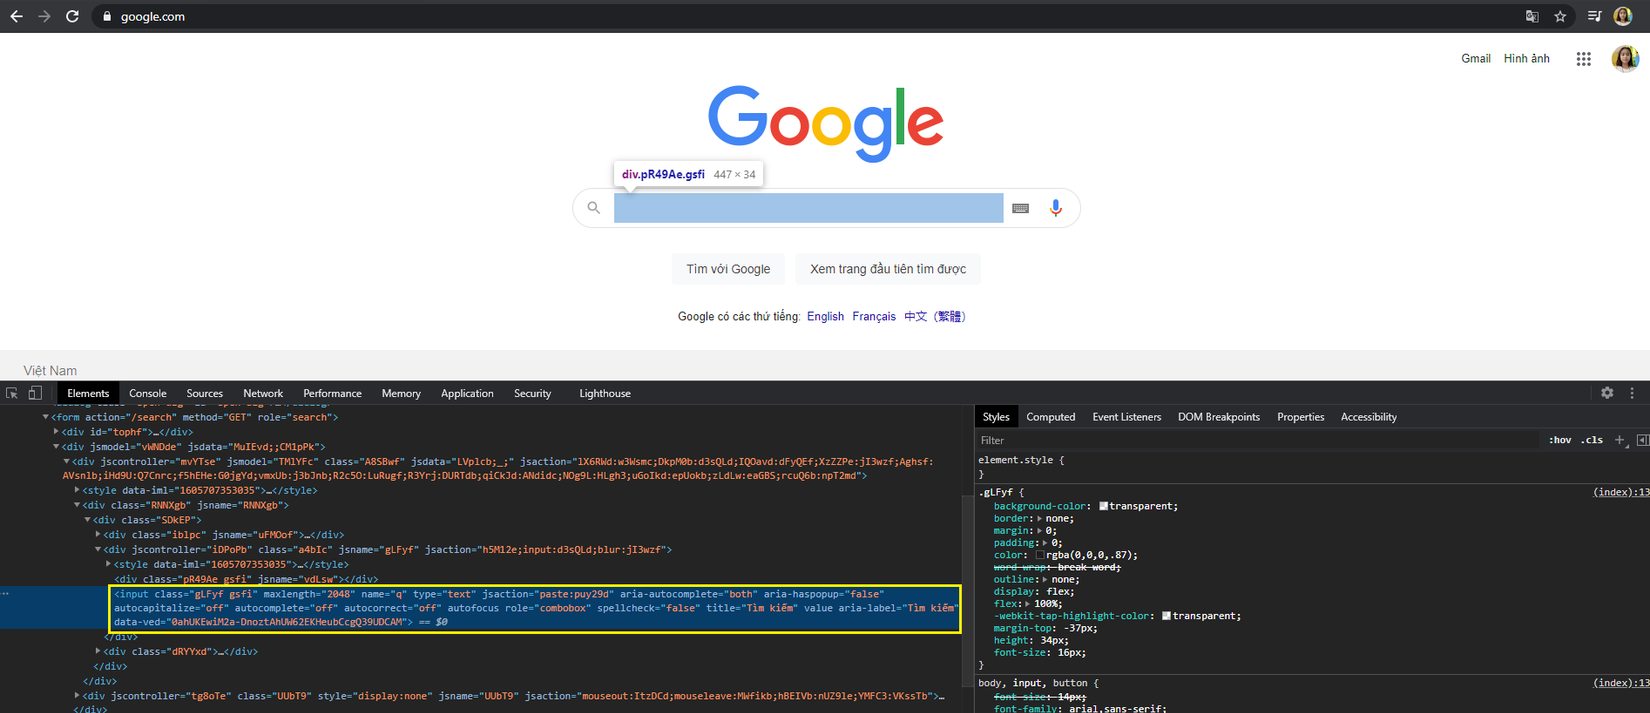This screenshot has height=713, width=1650.
Task: Click the Google logo
Action: tap(826, 123)
